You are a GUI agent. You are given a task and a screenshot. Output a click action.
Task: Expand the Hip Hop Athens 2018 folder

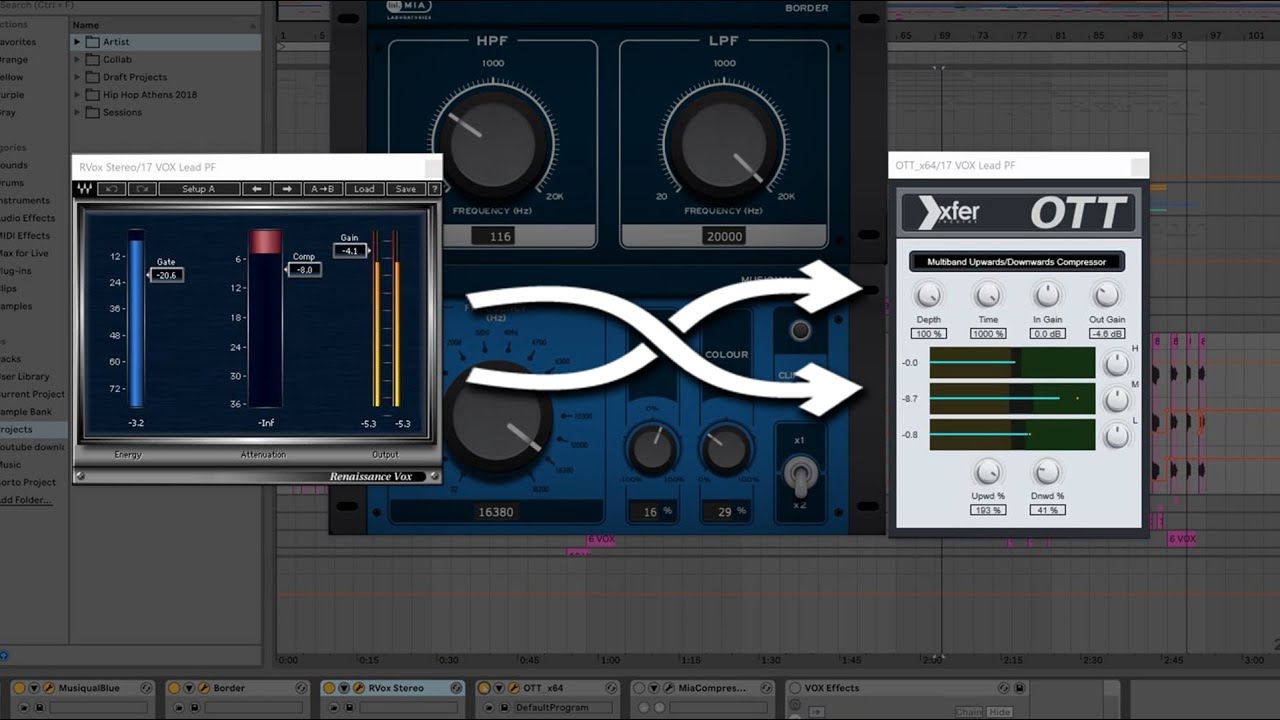[x=77, y=95]
